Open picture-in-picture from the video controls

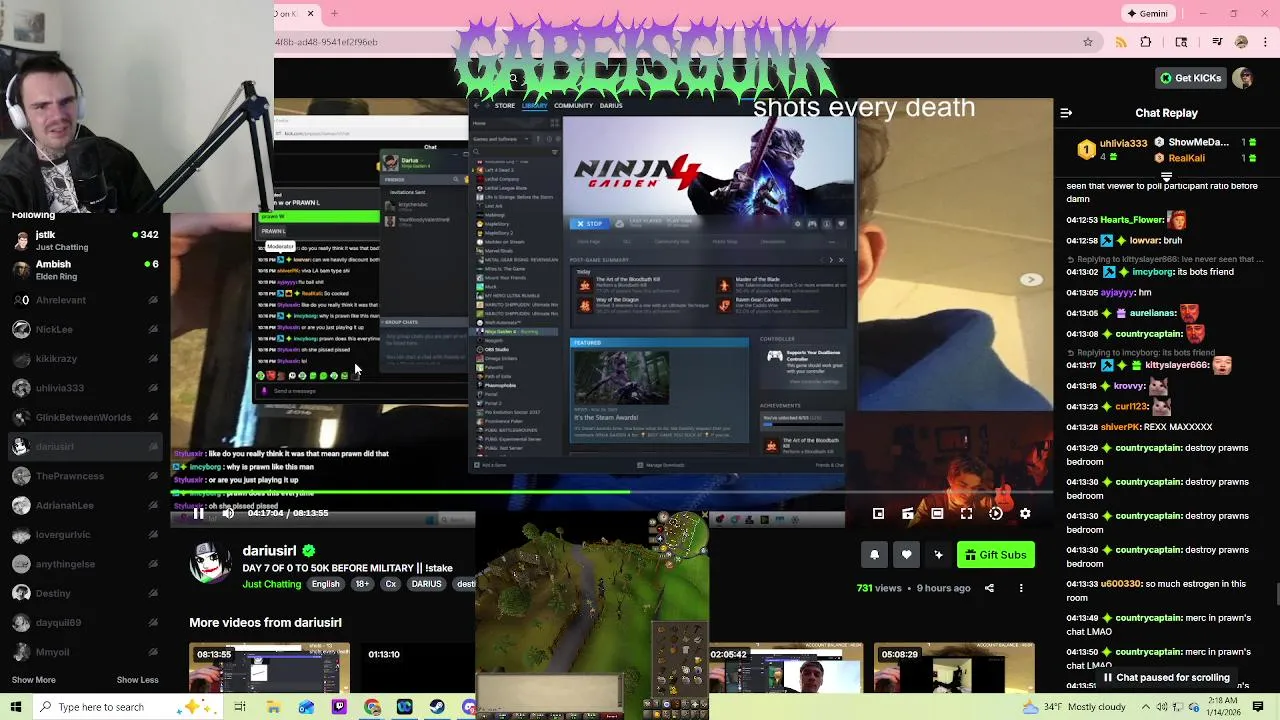point(878,513)
